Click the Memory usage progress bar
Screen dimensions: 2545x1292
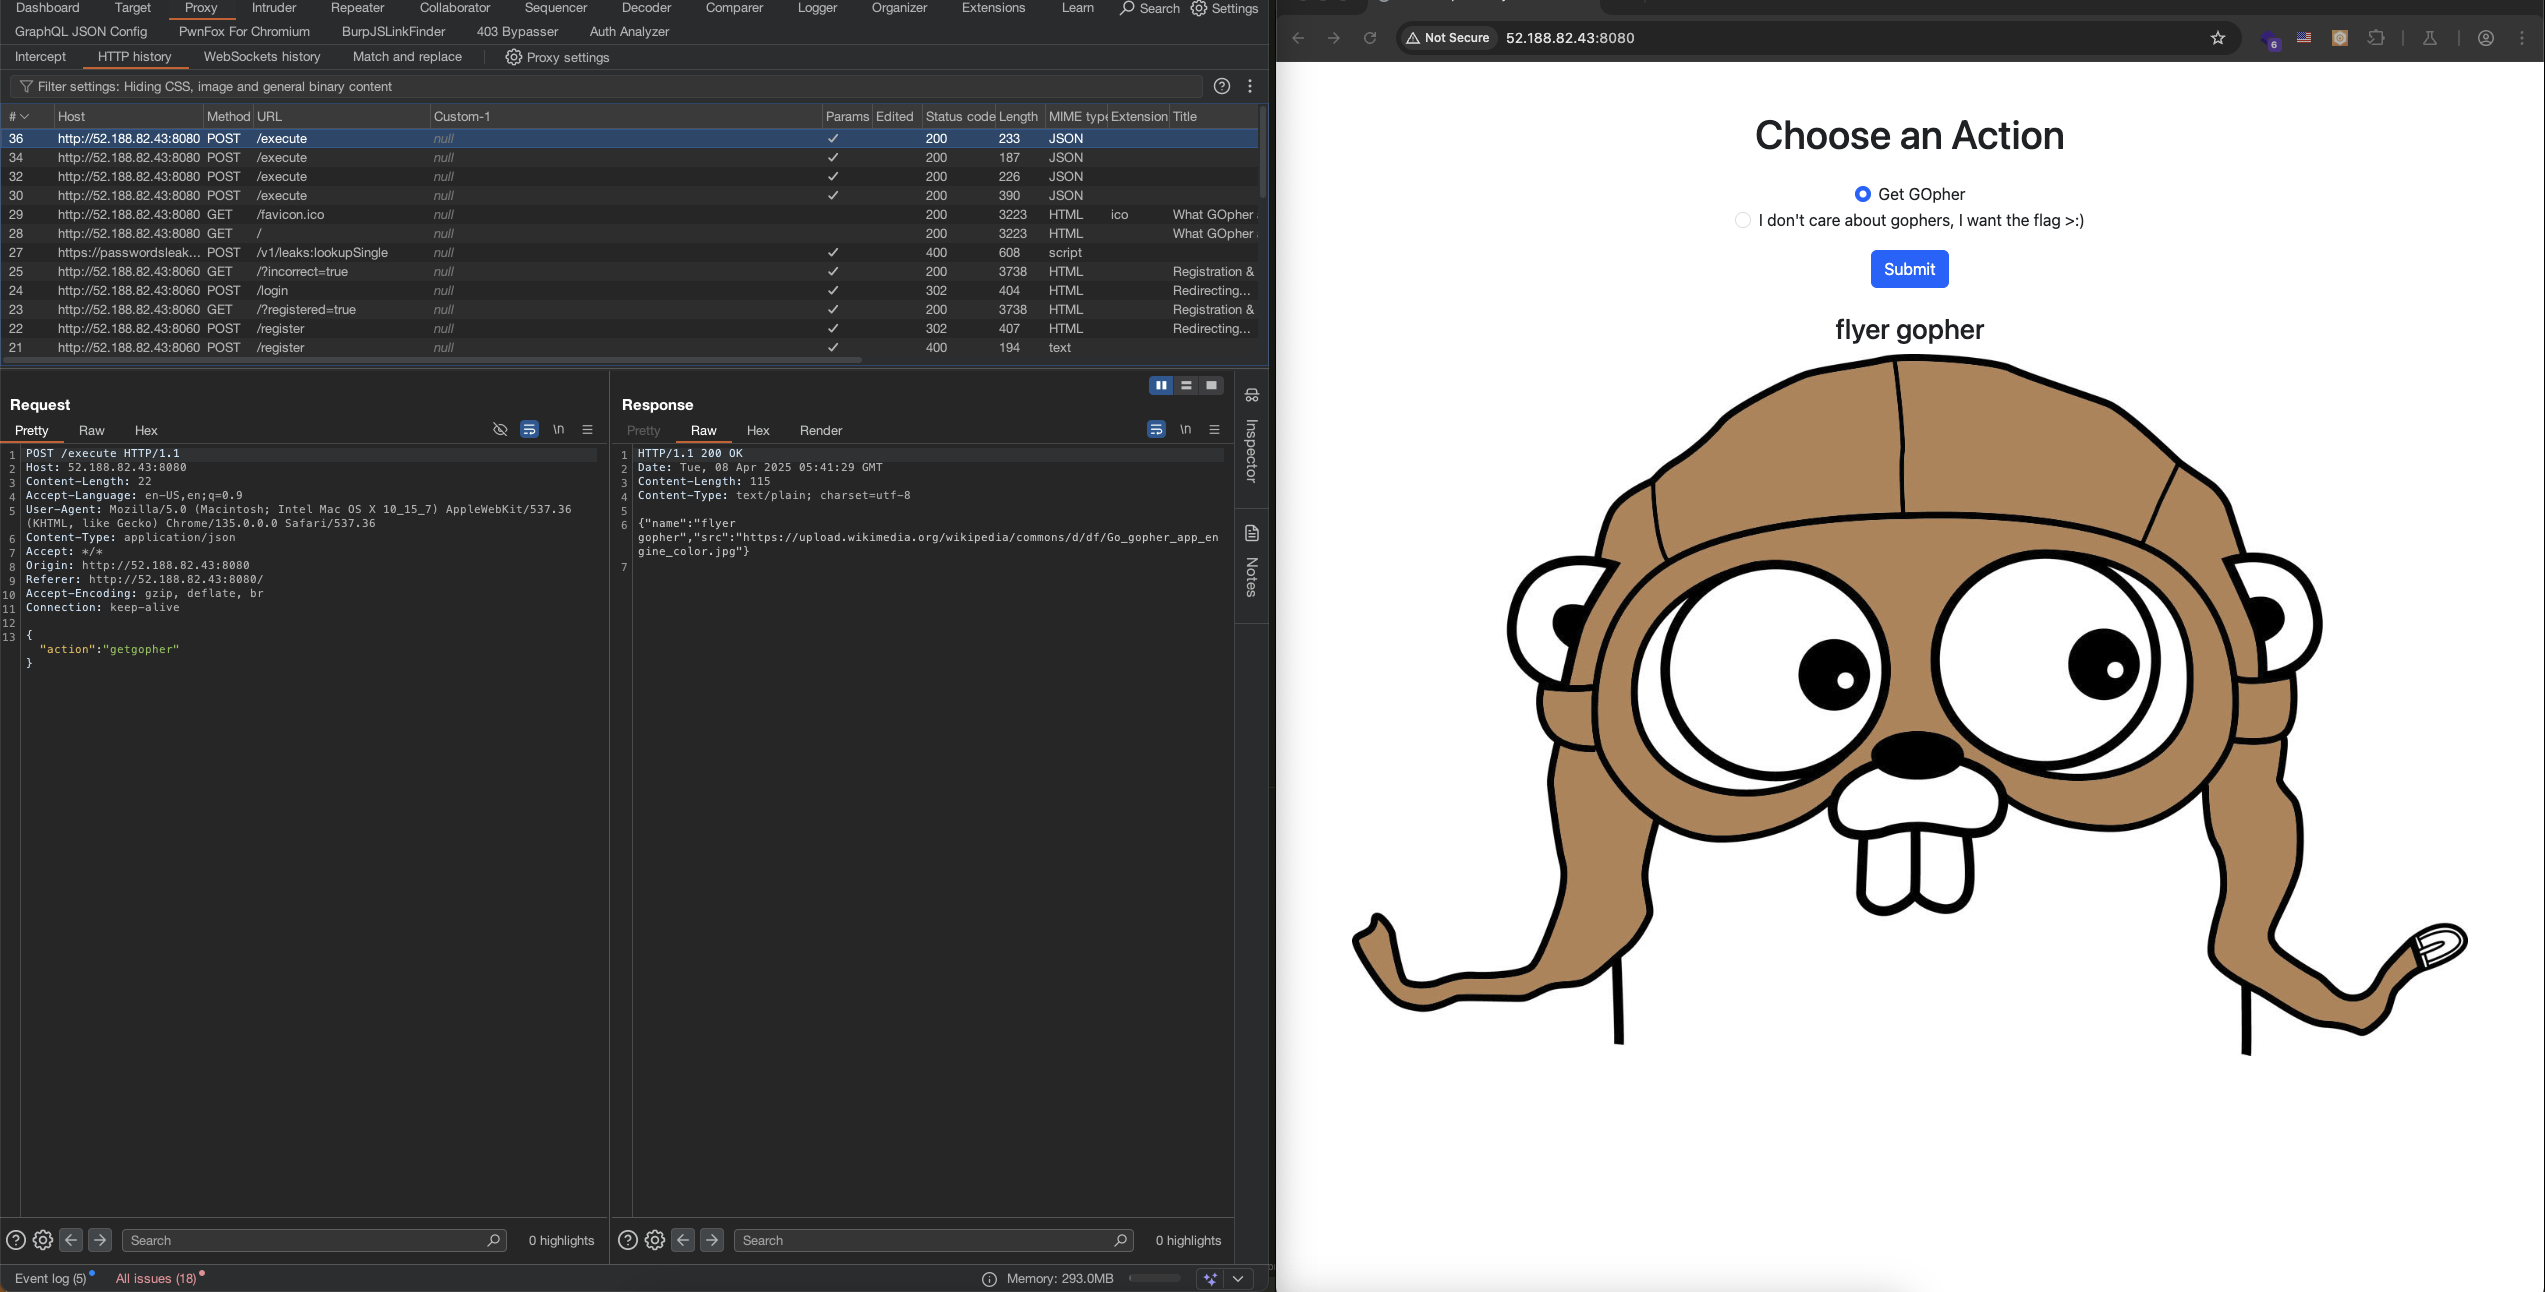tap(1155, 1279)
